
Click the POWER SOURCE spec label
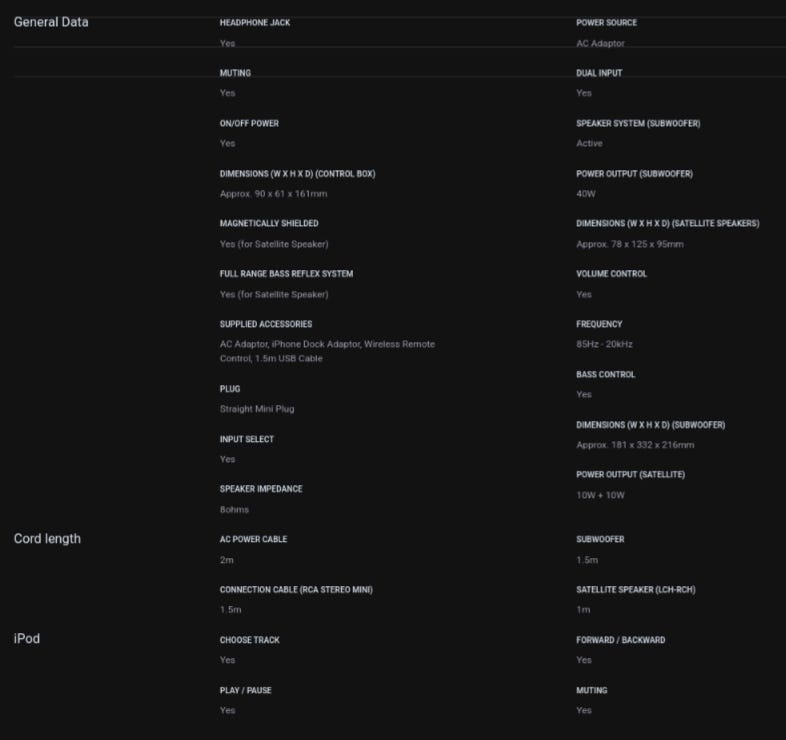coord(606,23)
